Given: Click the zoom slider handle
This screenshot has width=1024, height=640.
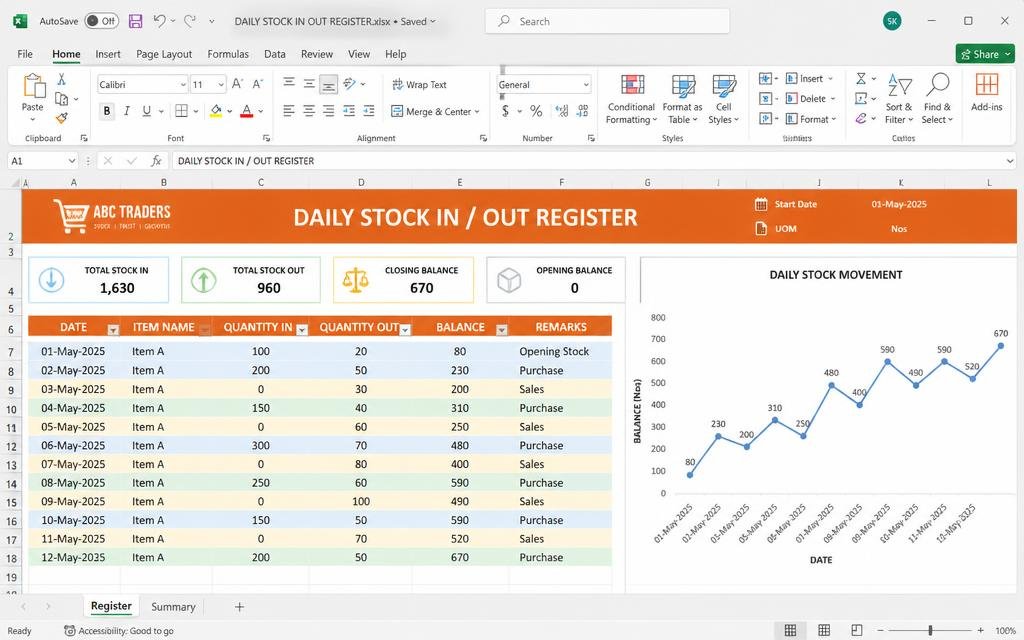Looking at the screenshot, I should pyautogui.click(x=930, y=630).
